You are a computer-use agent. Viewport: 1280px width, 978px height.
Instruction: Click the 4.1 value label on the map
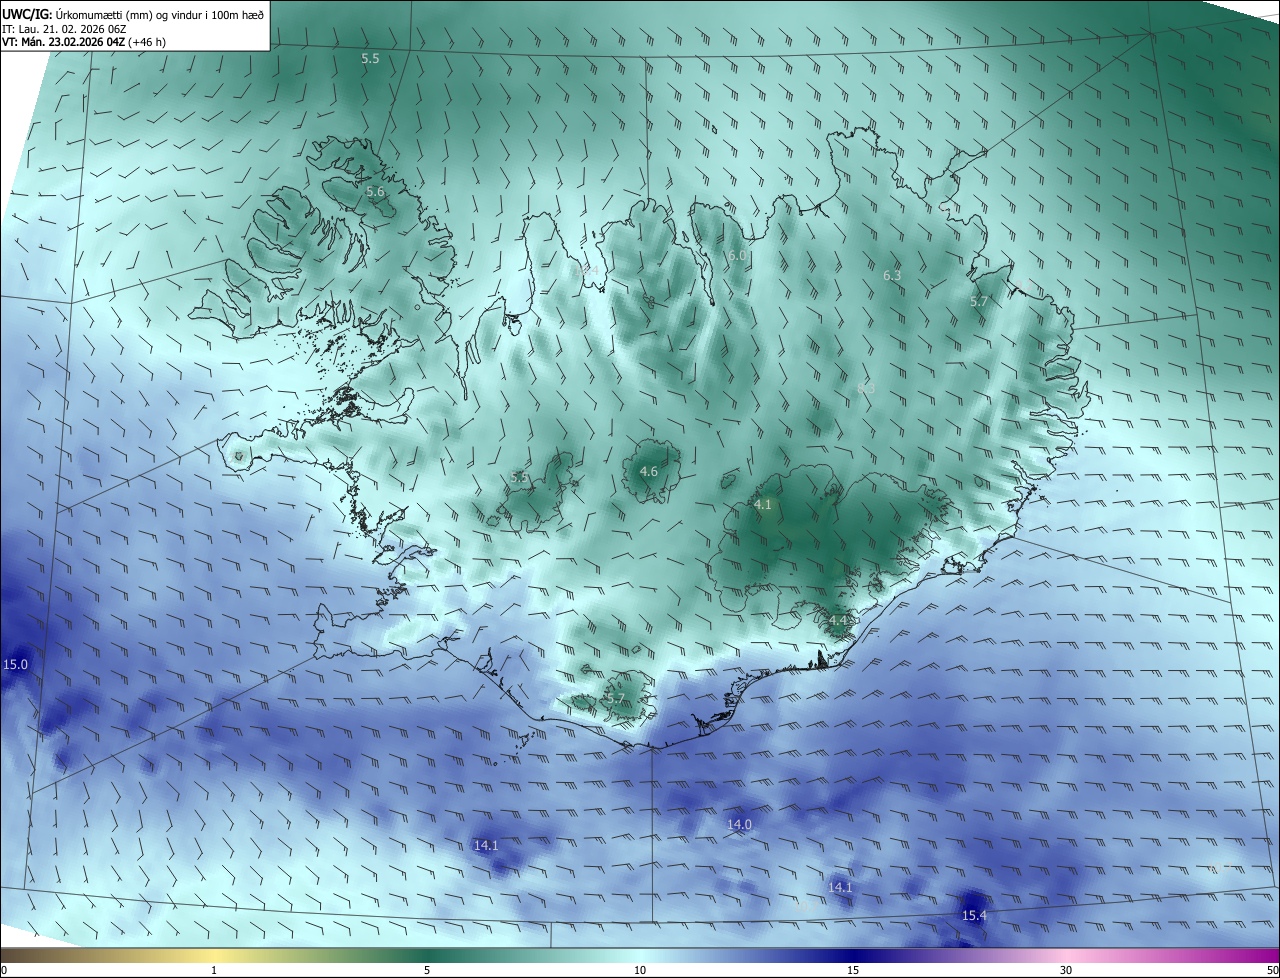tap(763, 505)
